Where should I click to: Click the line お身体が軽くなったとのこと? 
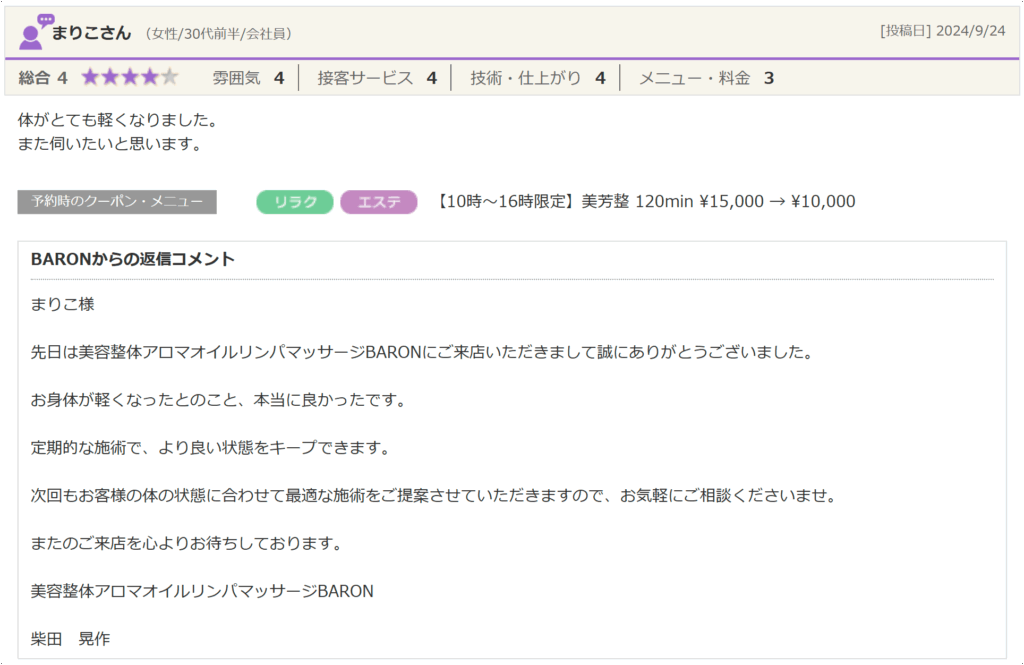click(x=219, y=400)
